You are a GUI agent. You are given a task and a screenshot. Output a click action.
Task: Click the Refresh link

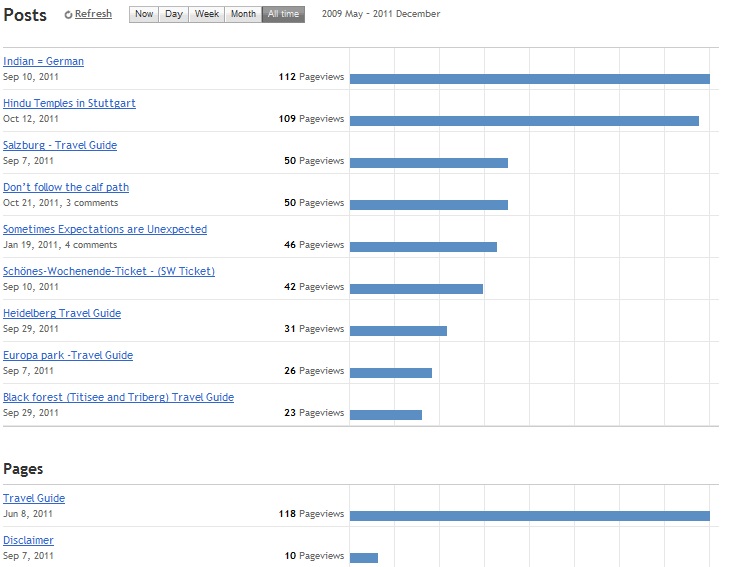[x=93, y=14]
